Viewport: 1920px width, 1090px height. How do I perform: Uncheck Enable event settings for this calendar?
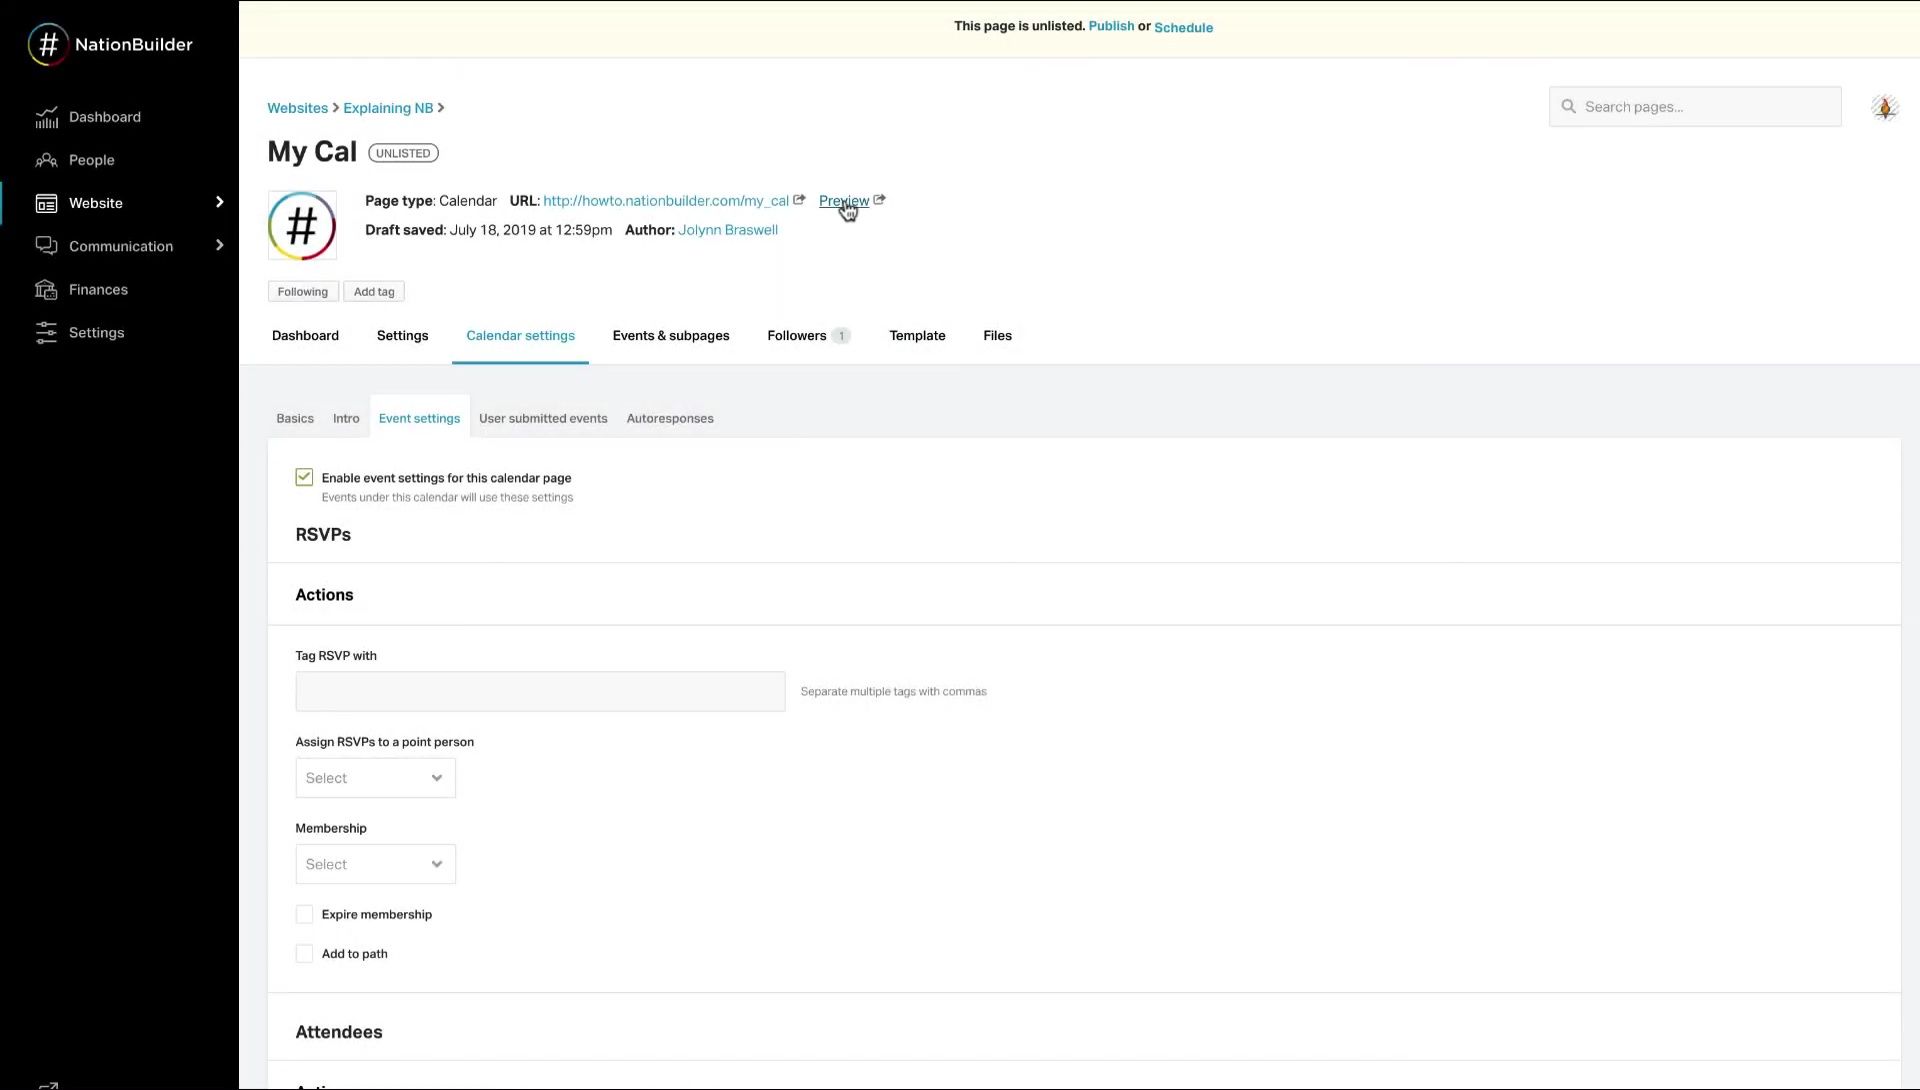tap(304, 477)
